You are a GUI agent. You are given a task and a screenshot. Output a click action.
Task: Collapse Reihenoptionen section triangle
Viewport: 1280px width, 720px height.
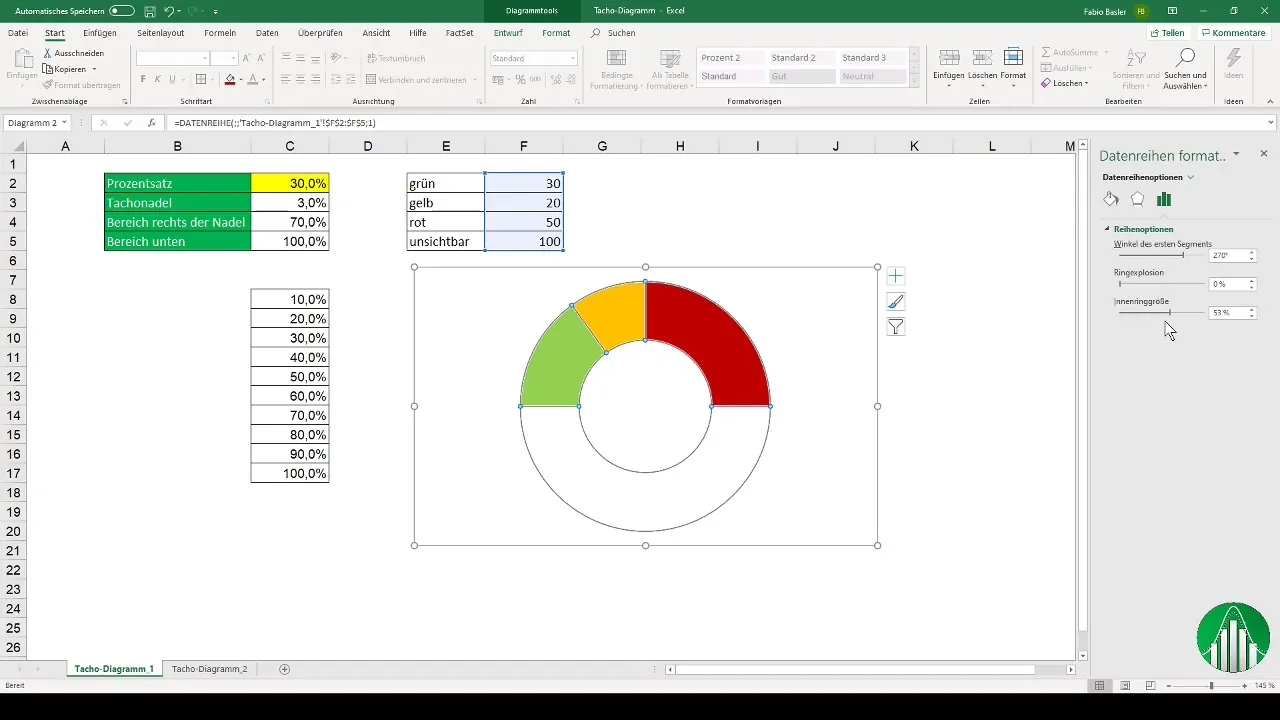(x=1107, y=229)
